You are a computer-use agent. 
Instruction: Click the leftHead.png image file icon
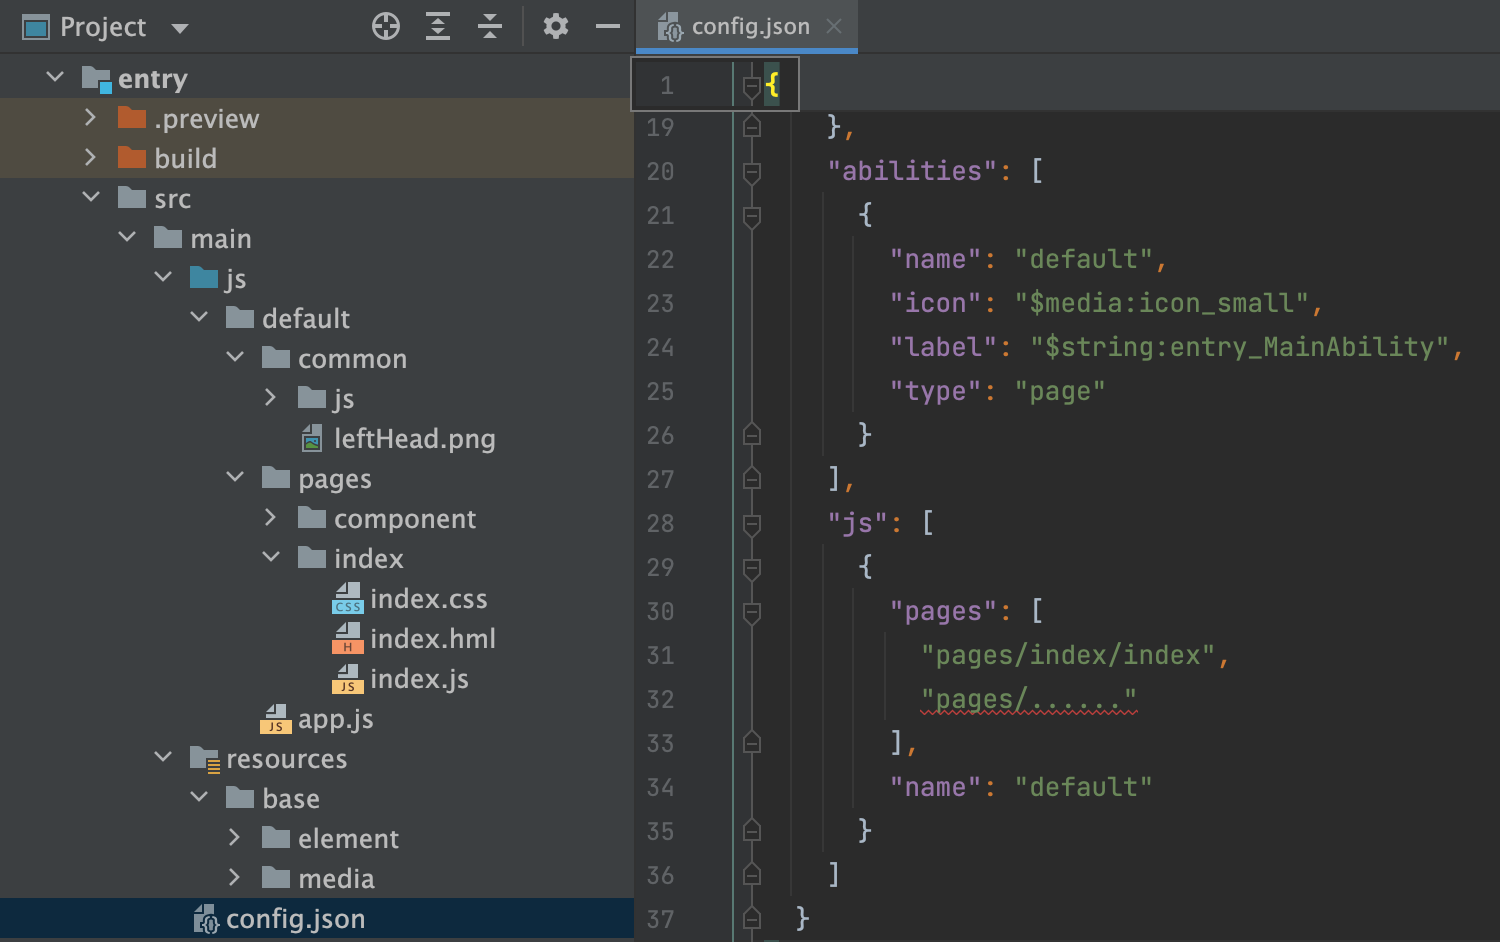312,438
